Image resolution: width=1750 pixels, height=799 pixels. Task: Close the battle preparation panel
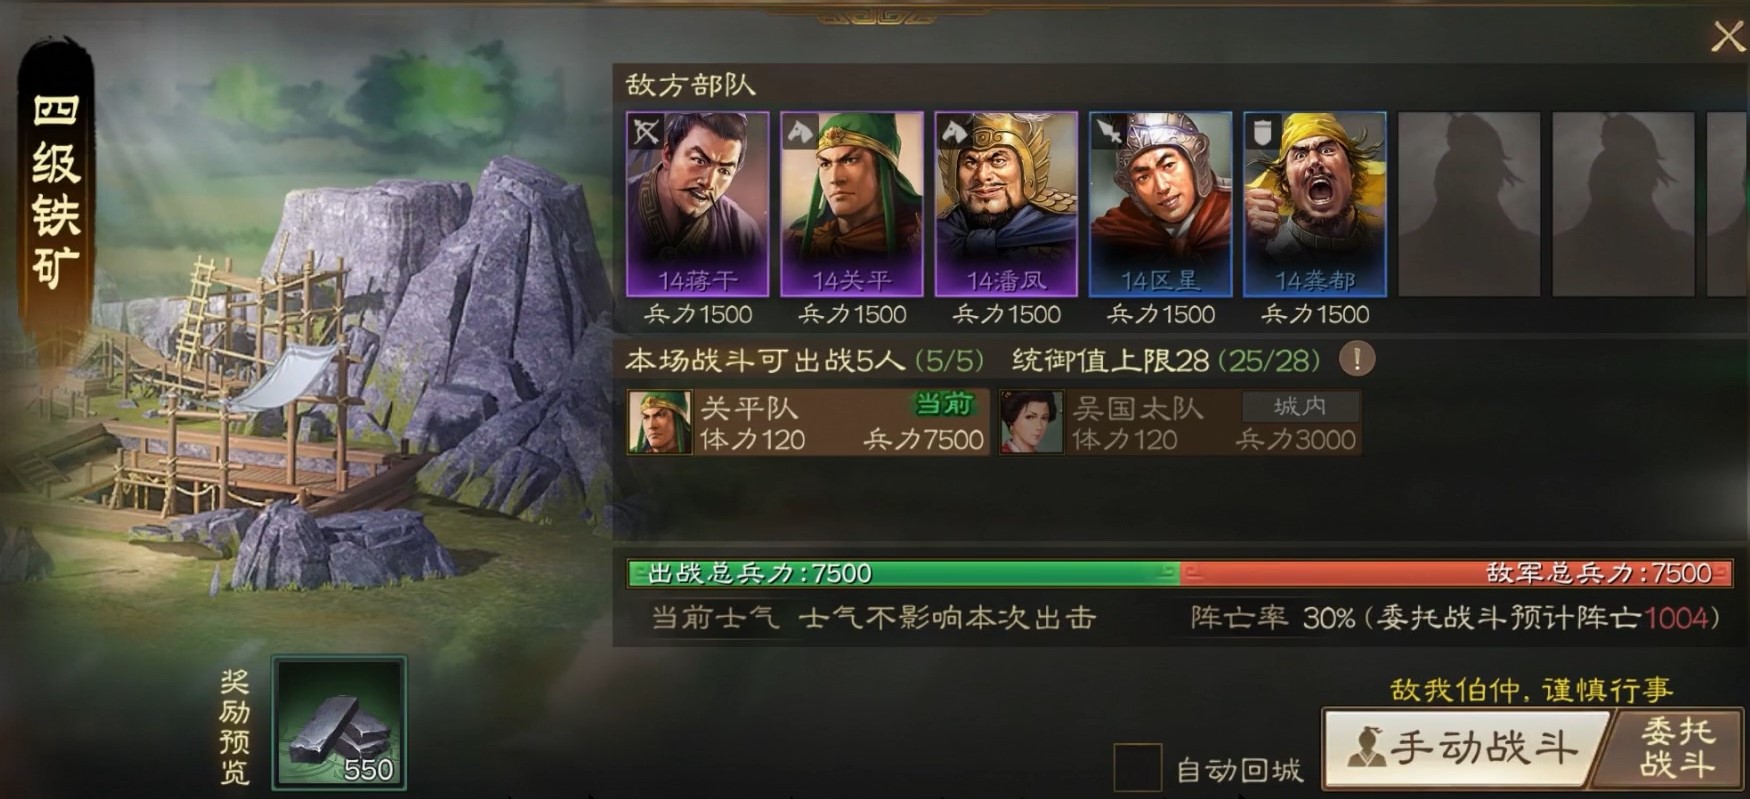click(x=1727, y=37)
